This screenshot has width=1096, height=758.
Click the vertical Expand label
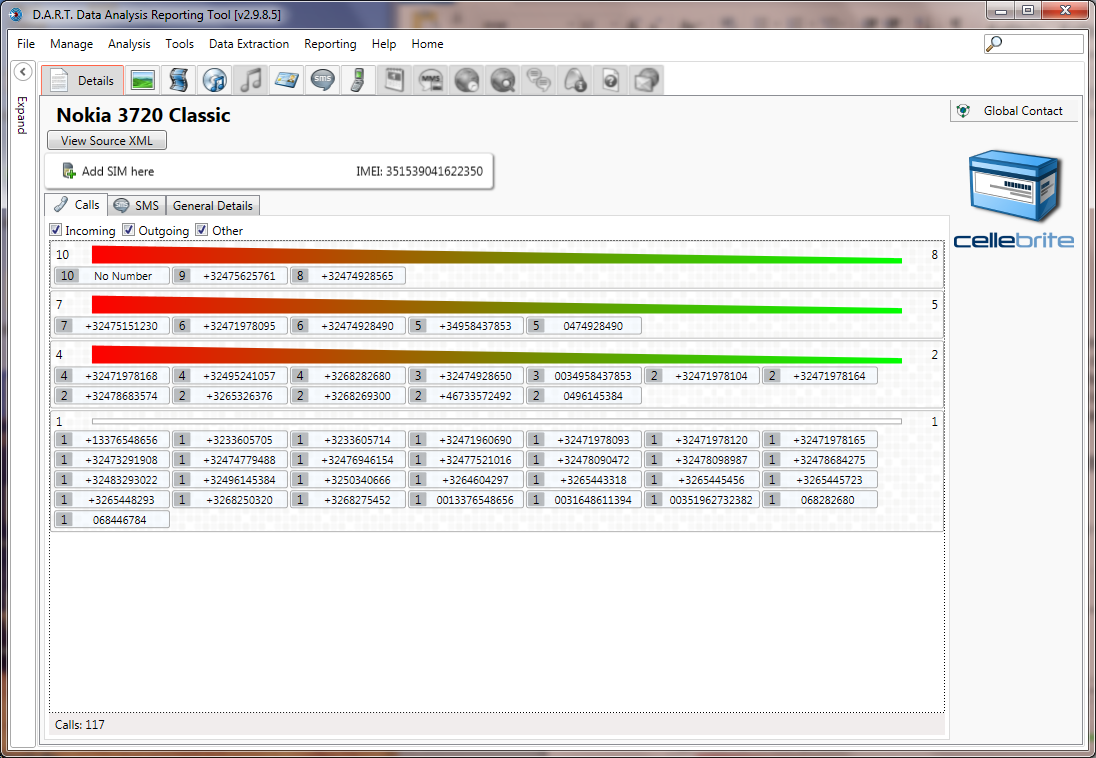pyautogui.click(x=22, y=115)
